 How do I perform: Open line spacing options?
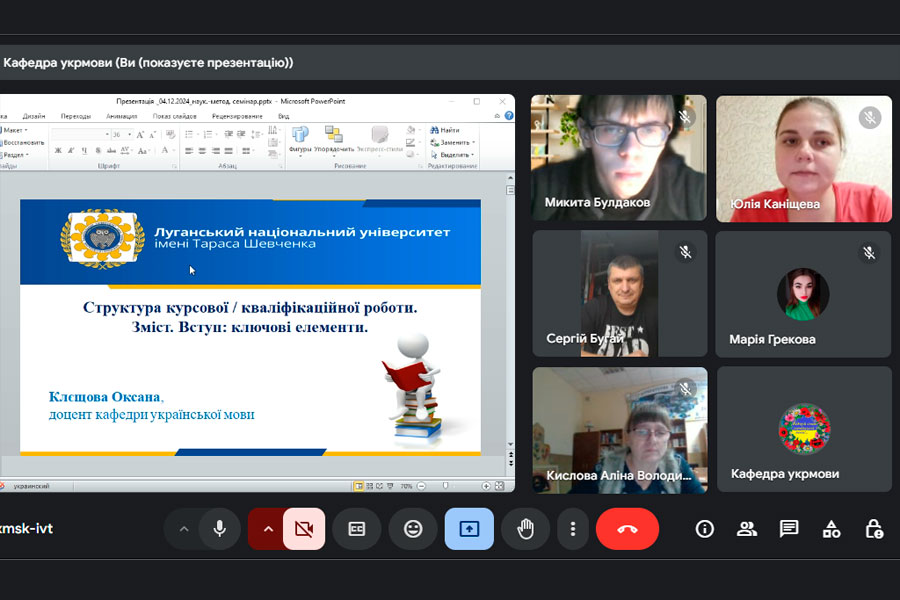pos(257,135)
